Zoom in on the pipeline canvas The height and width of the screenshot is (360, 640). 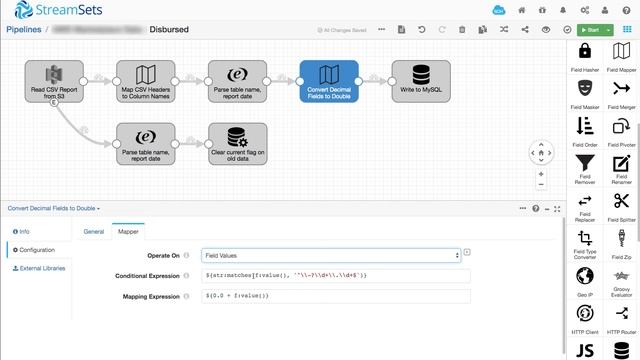click(x=541, y=174)
